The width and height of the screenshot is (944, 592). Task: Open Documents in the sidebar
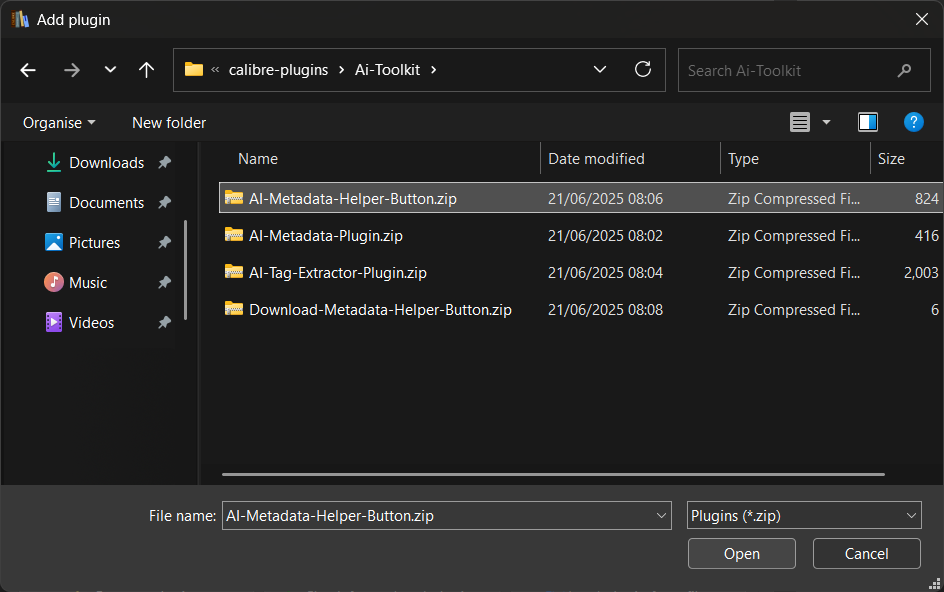(x=107, y=202)
